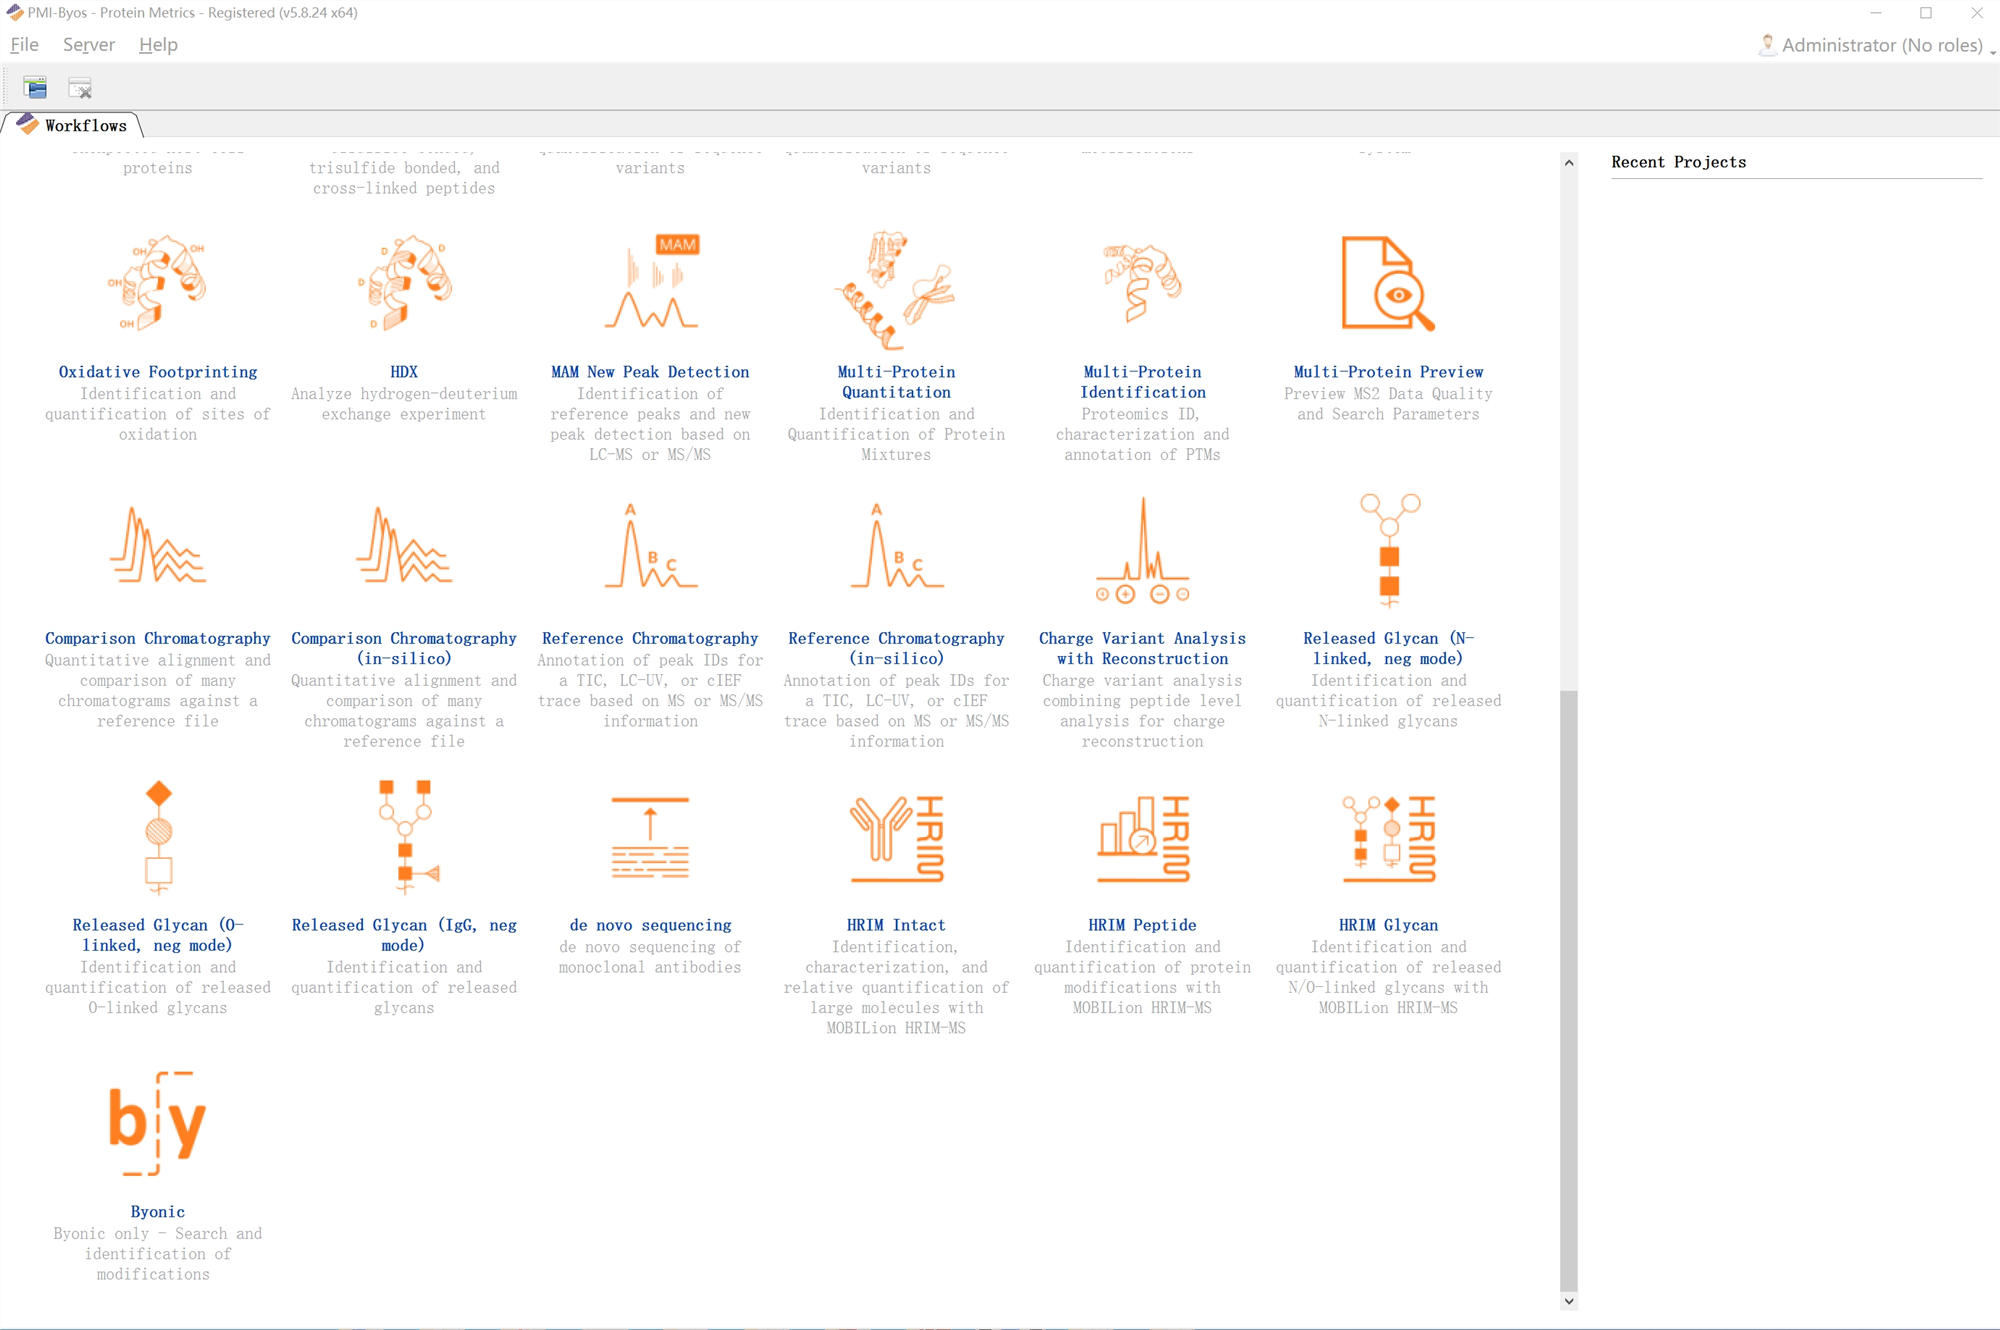
Task: Open the Server menu
Action: (x=89, y=45)
